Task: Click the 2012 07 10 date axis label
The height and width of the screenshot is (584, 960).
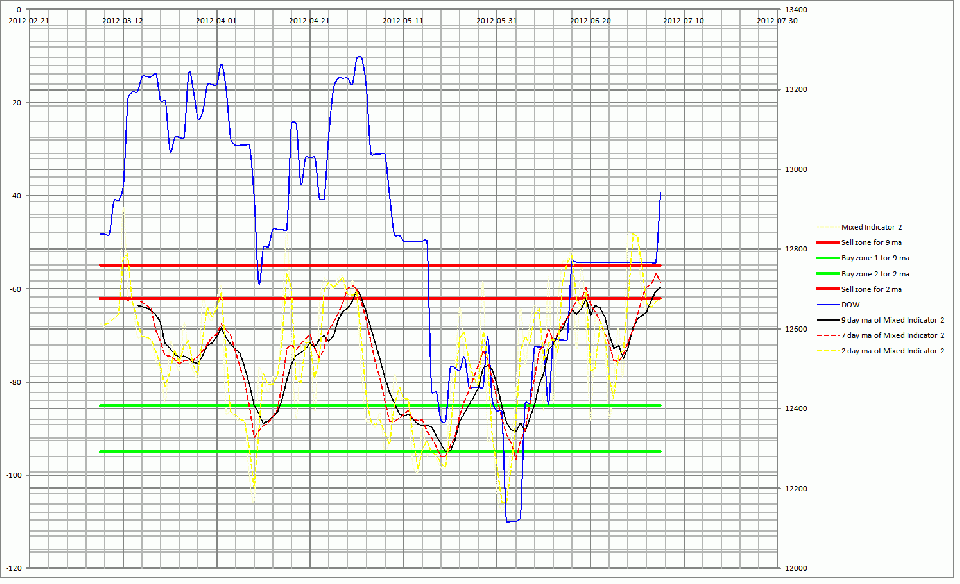Action: tap(683, 21)
